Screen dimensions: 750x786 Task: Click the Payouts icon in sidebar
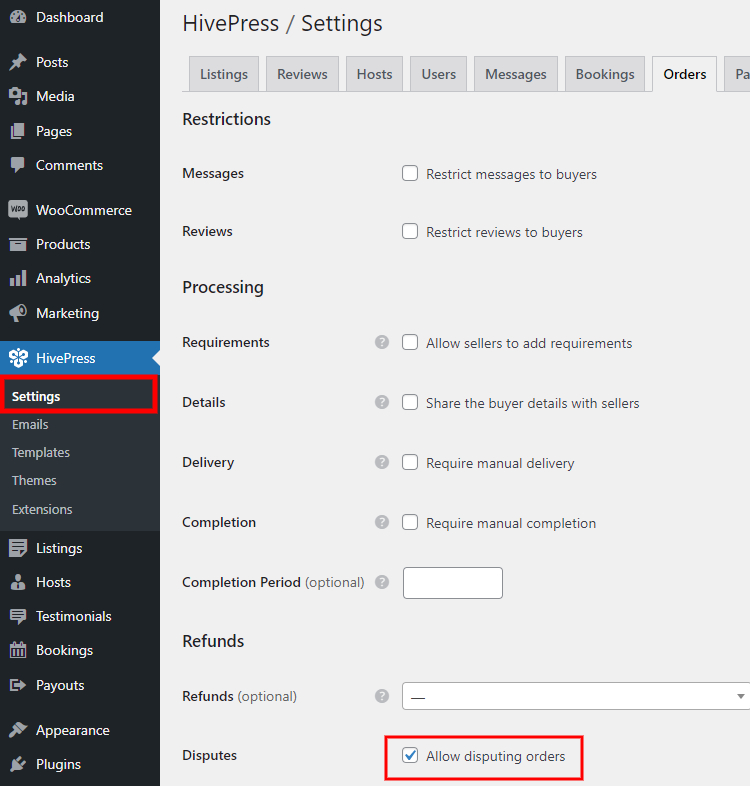pyautogui.click(x=18, y=685)
